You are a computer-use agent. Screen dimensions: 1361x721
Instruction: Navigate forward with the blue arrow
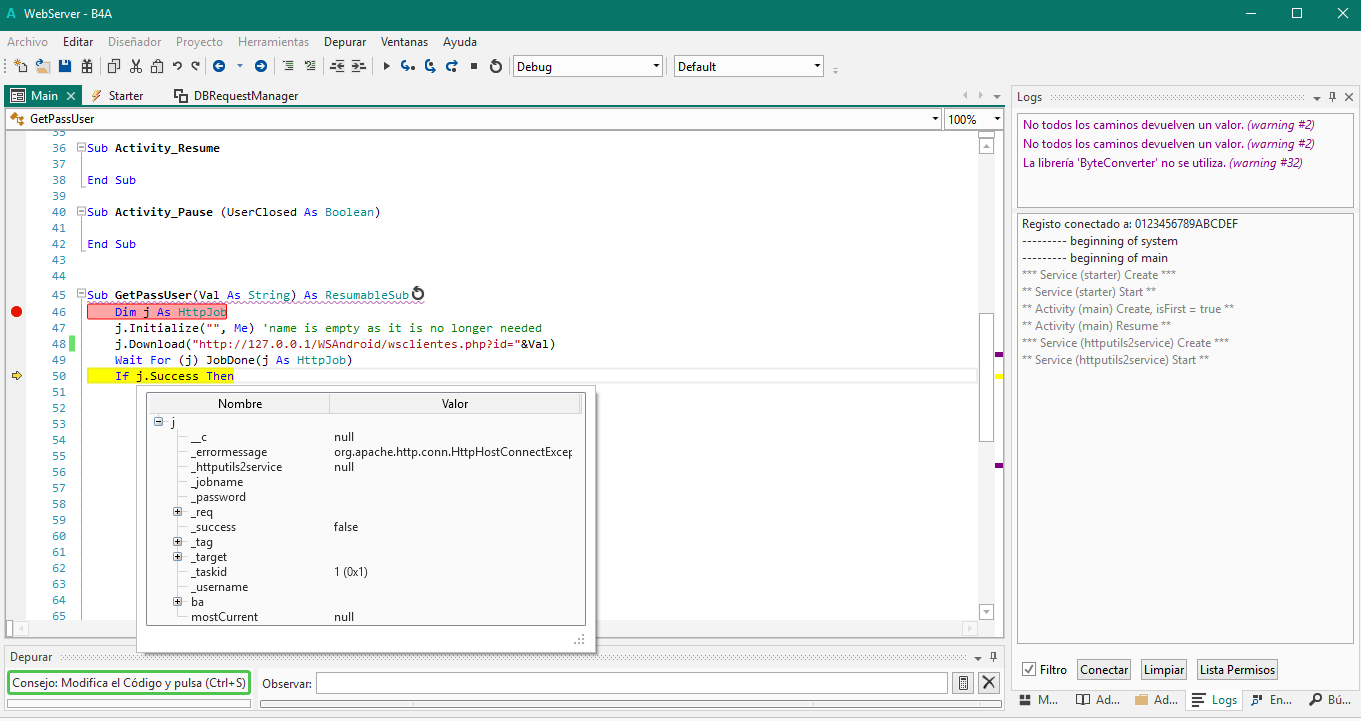coord(261,67)
